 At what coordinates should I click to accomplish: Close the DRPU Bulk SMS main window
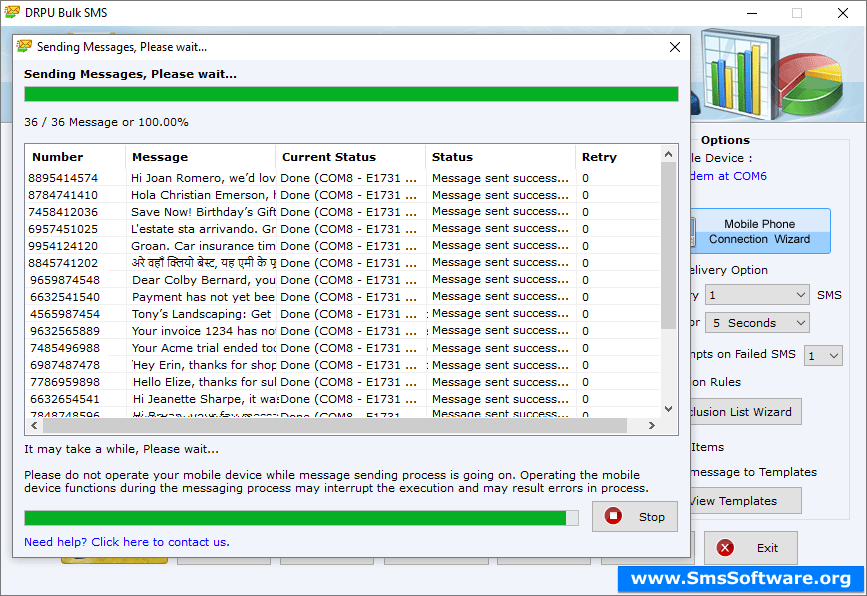(x=843, y=13)
